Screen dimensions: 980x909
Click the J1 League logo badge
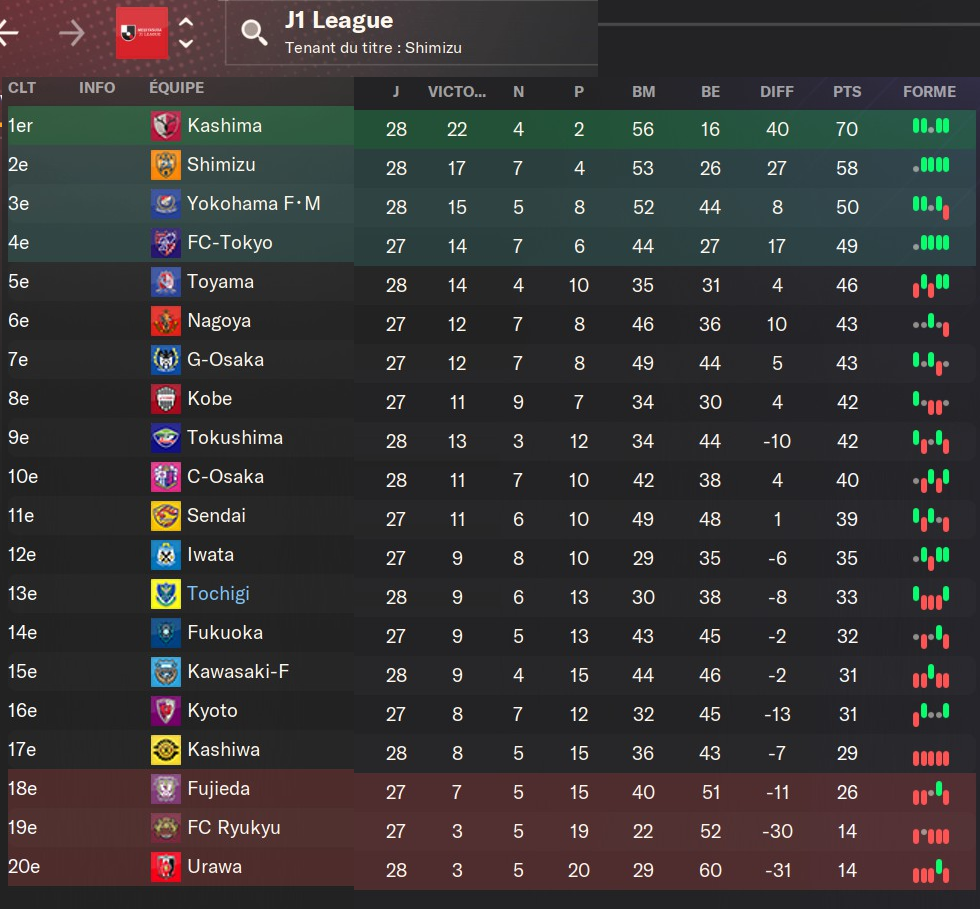point(142,33)
